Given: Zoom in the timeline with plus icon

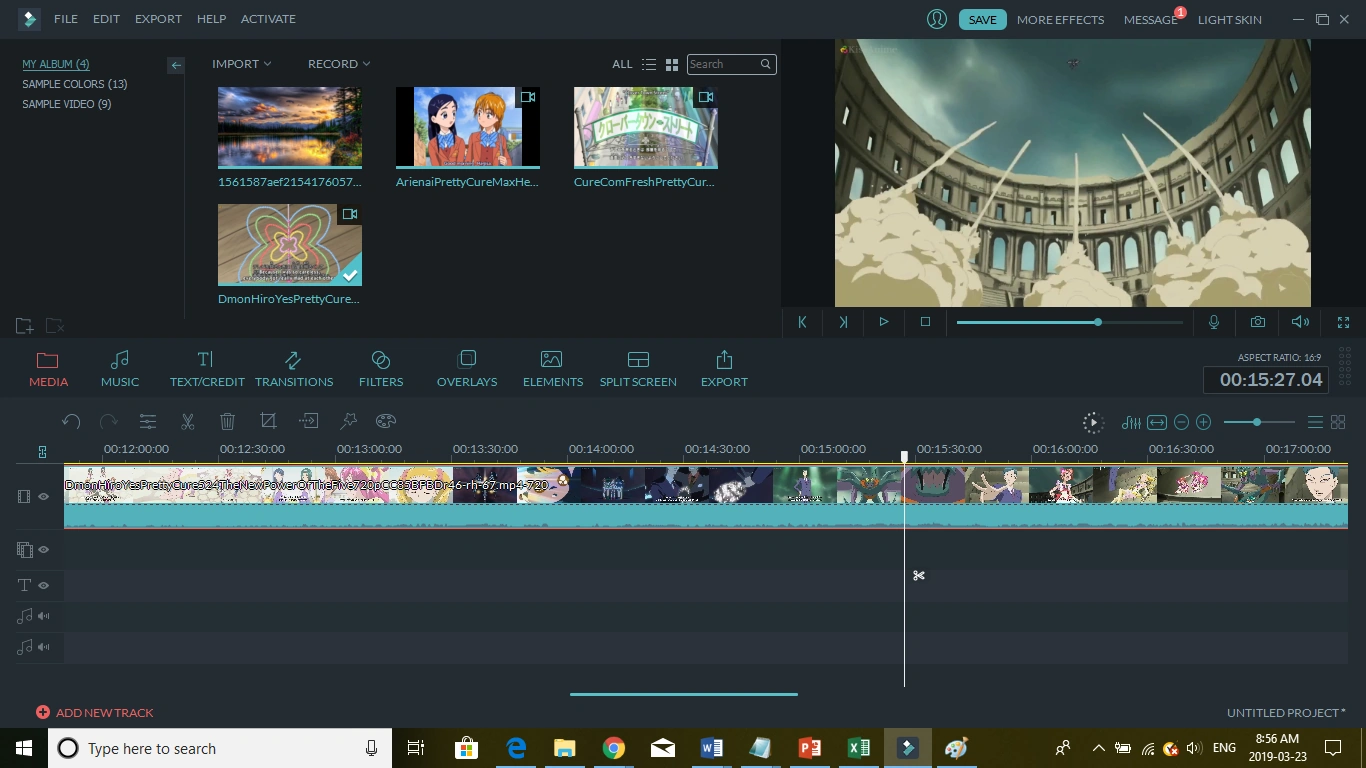Looking at the screenshot, I should click(x=1204, y=423).
